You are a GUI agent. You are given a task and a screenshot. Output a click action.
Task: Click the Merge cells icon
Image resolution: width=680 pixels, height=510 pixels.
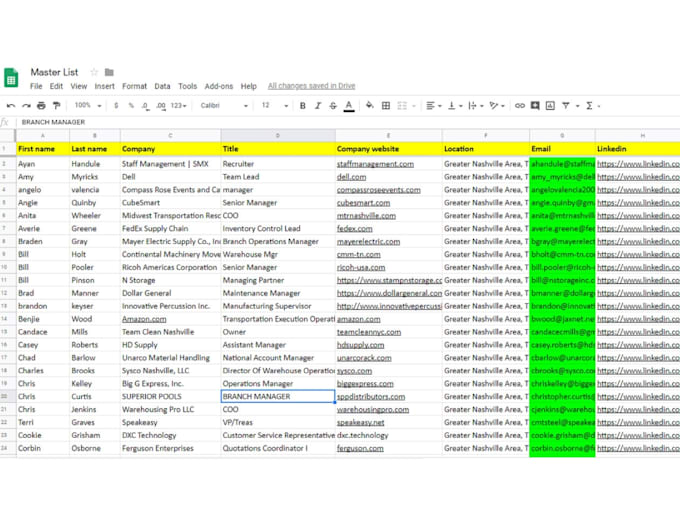click(x=402, y=105)
